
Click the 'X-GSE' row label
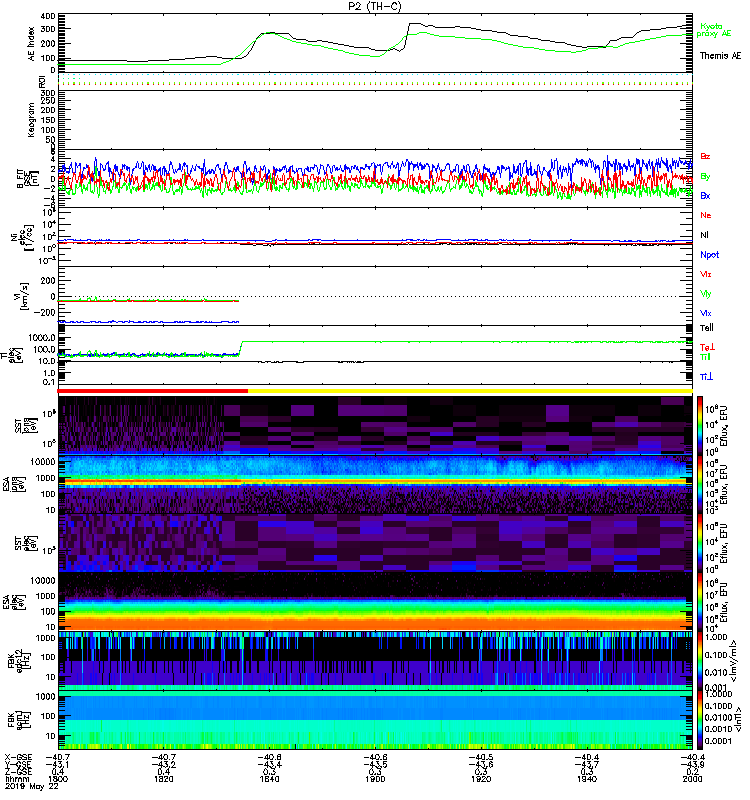point(18,758)
